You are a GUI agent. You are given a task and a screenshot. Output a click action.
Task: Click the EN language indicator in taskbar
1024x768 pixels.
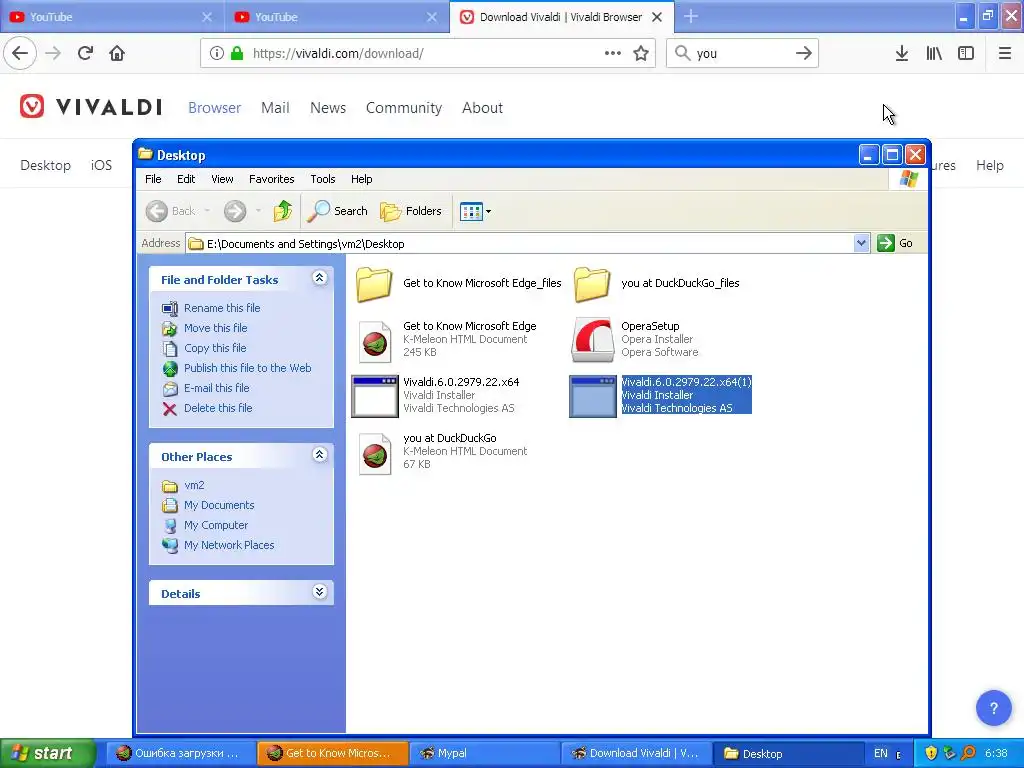[880, 753]
